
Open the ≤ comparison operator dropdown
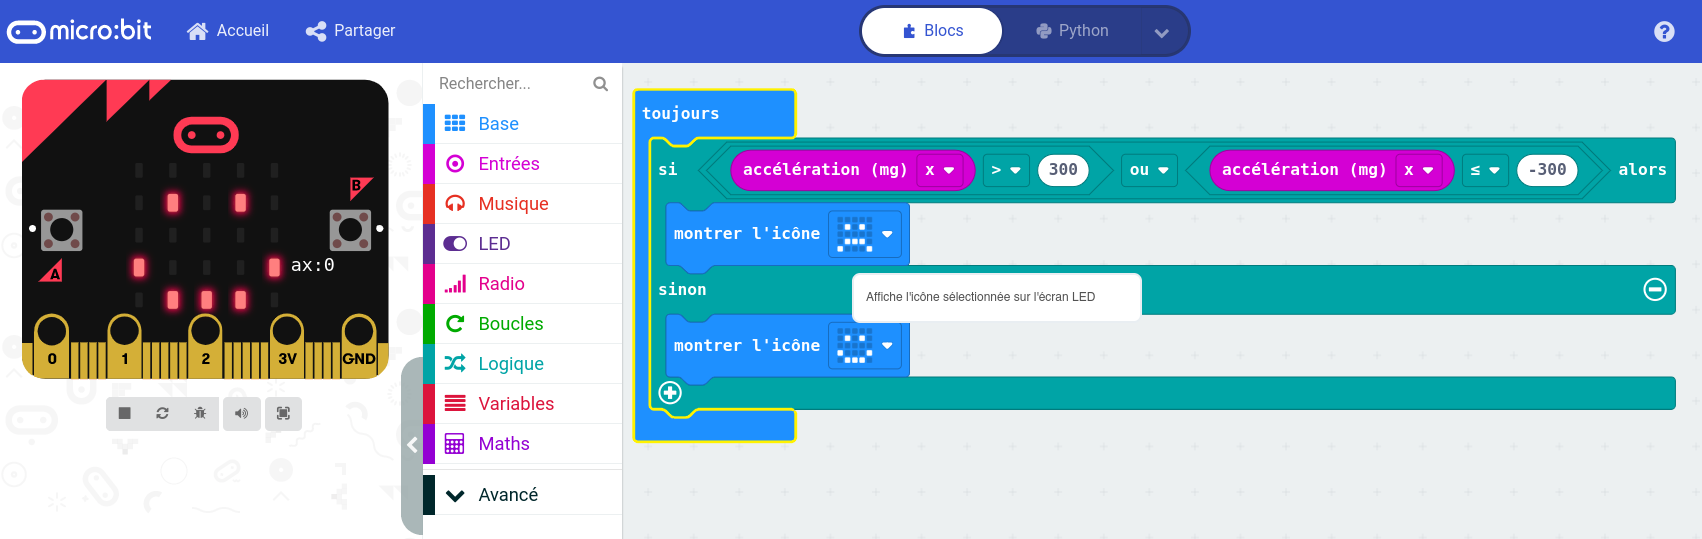click(1484, 170)
